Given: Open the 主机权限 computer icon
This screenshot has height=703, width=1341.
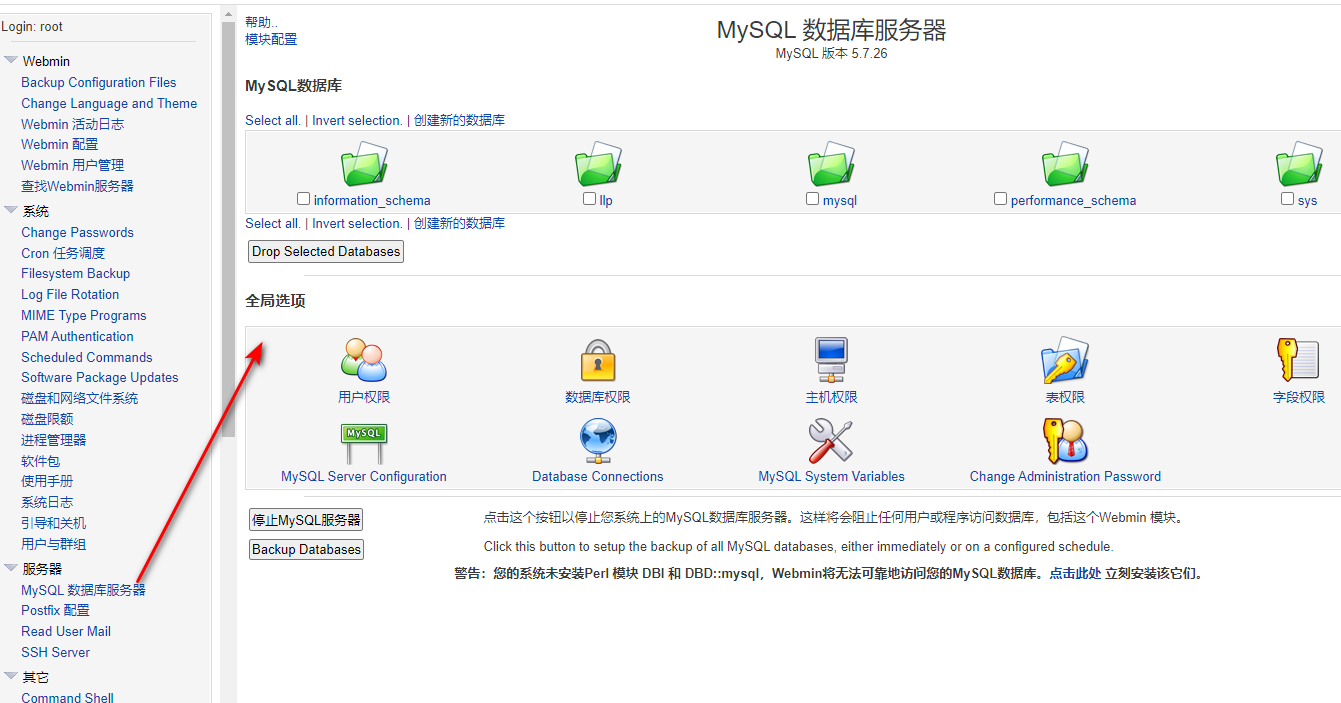Looking at the screenshot, I should [832, 360].
